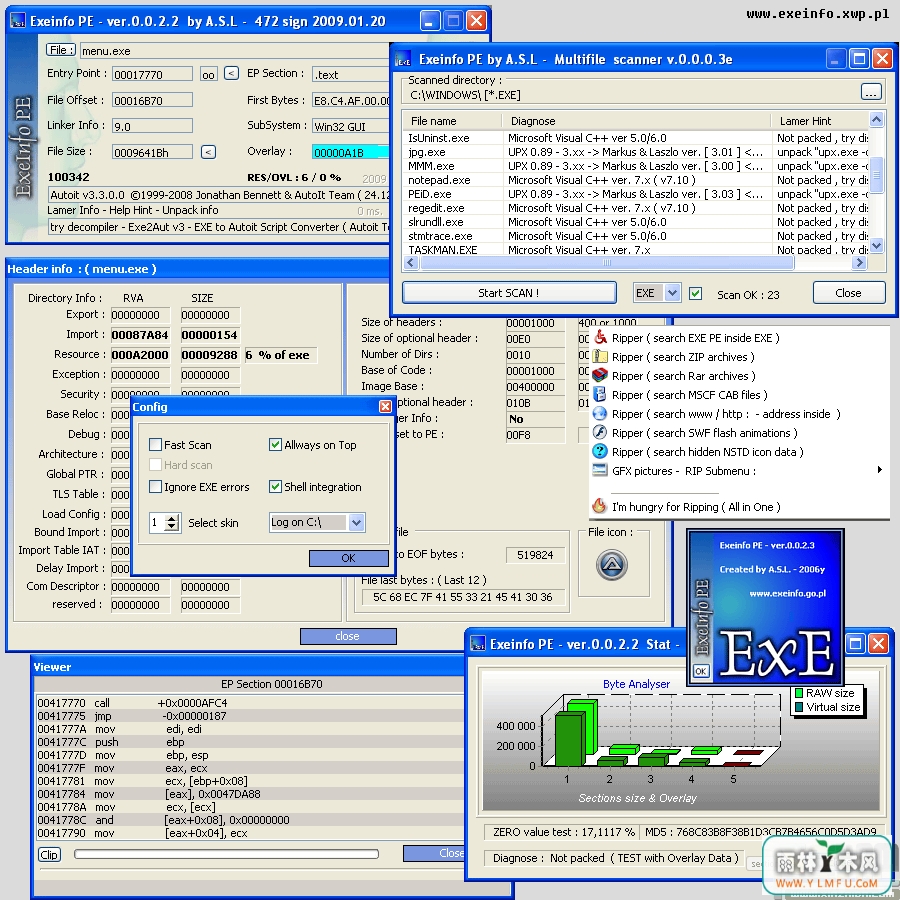Image resolution: width=900 pixels, height=900 pixels.
Task: Open the EXE file type dropdown in scanner
Action: [x=672, y=293]
